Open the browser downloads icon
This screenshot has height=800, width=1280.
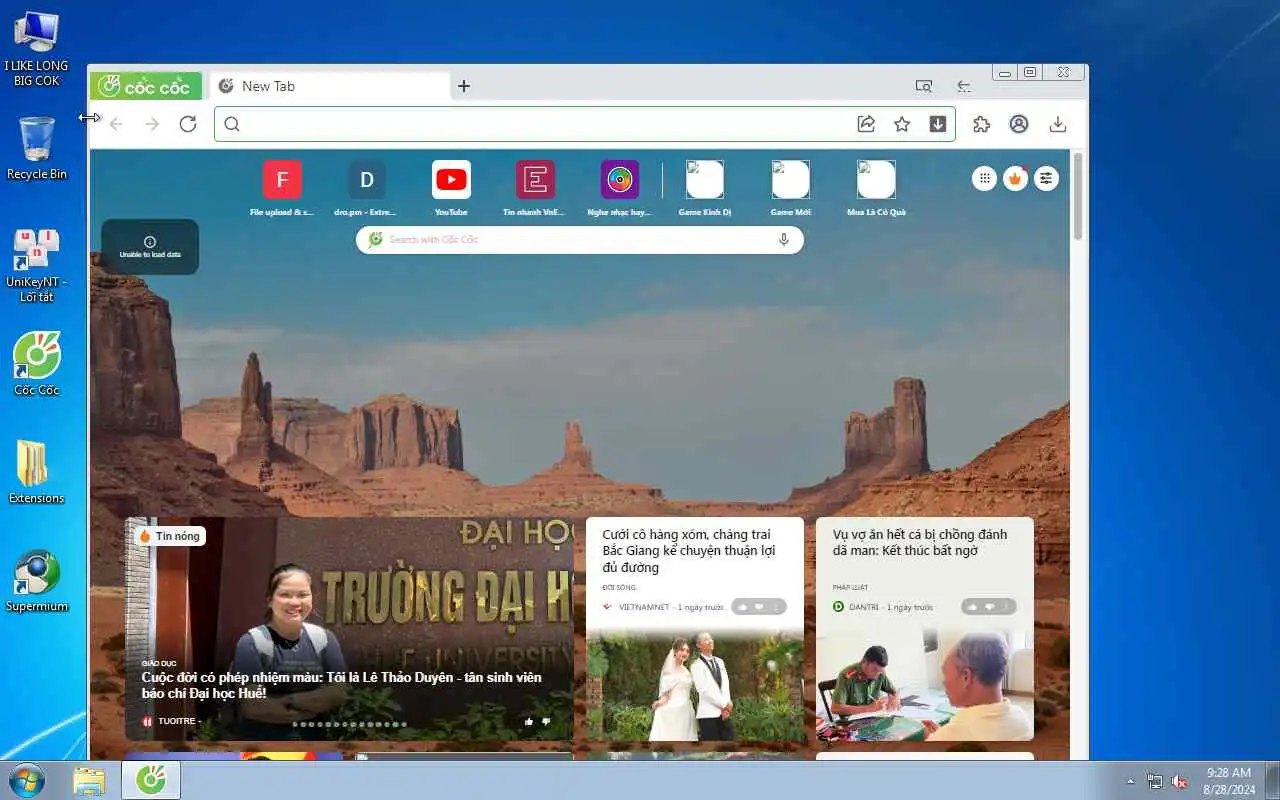click(x=1058, y=124)
